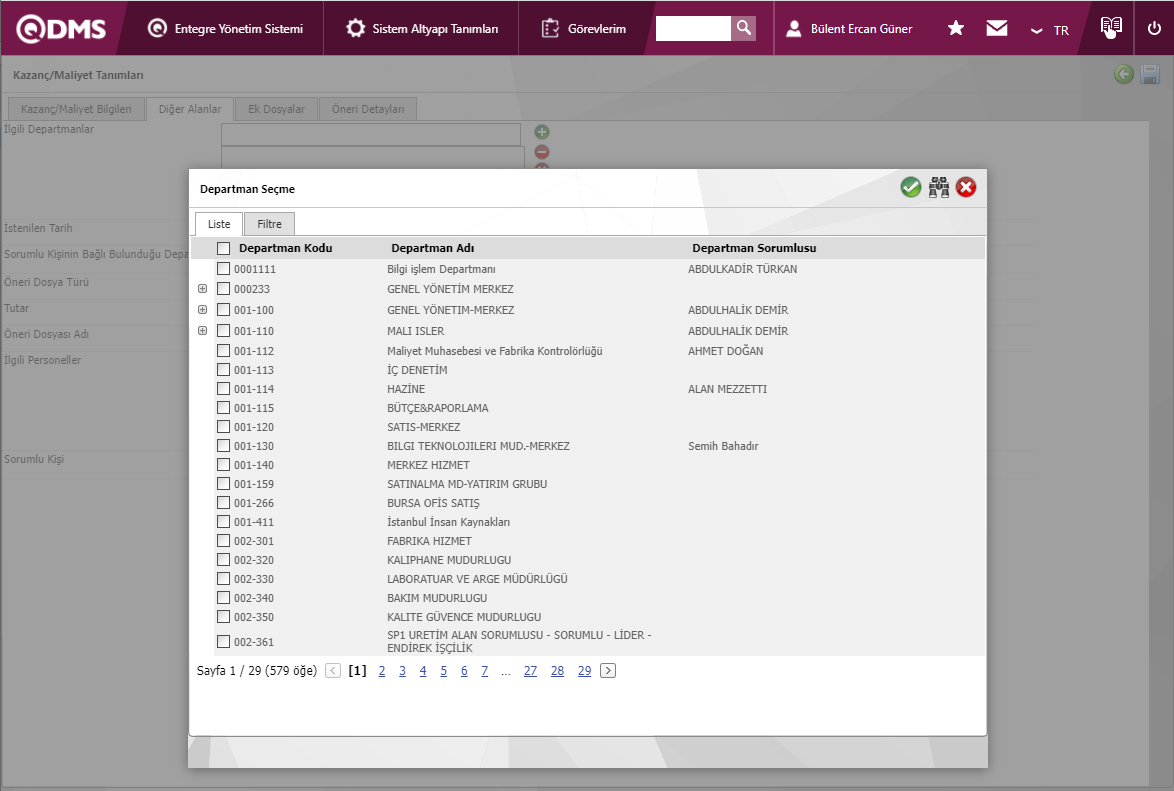Screen dimensions: 1174x791
Task: Check the 001-130 department checkbox
Action: click(x=223, y=445)
